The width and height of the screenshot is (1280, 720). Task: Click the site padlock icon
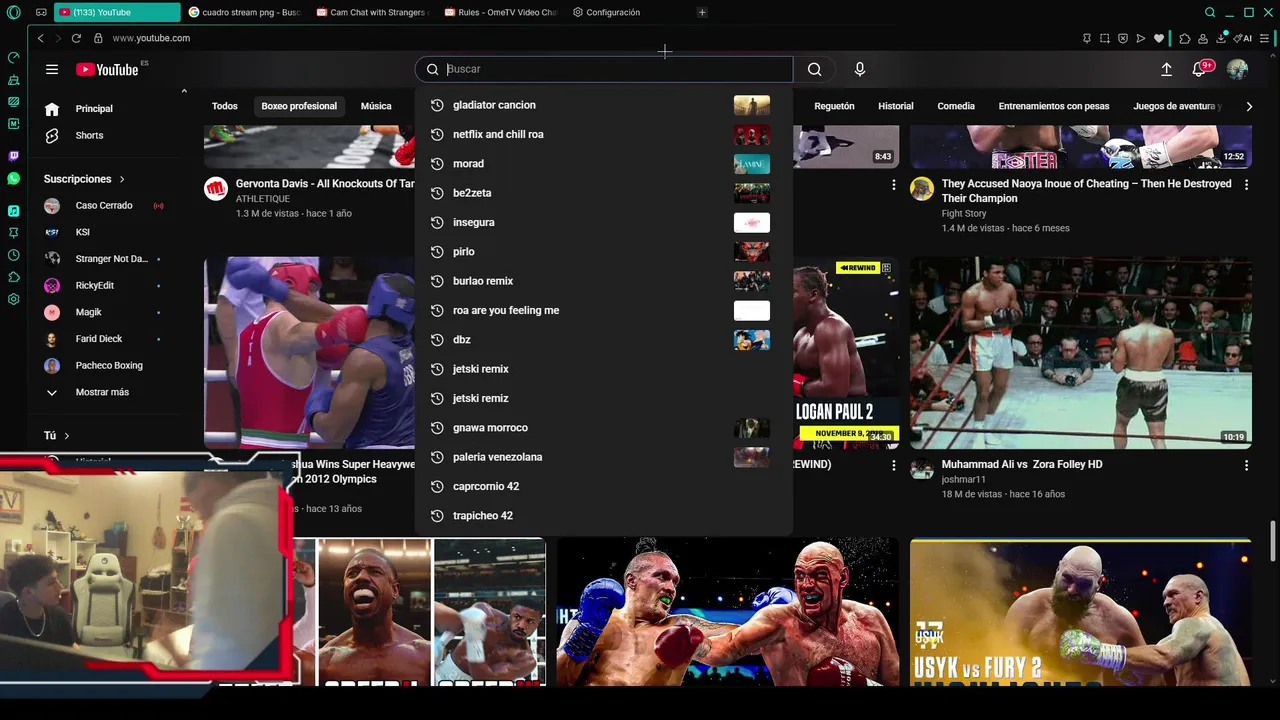pyautogui.click(x=98, y=38)
